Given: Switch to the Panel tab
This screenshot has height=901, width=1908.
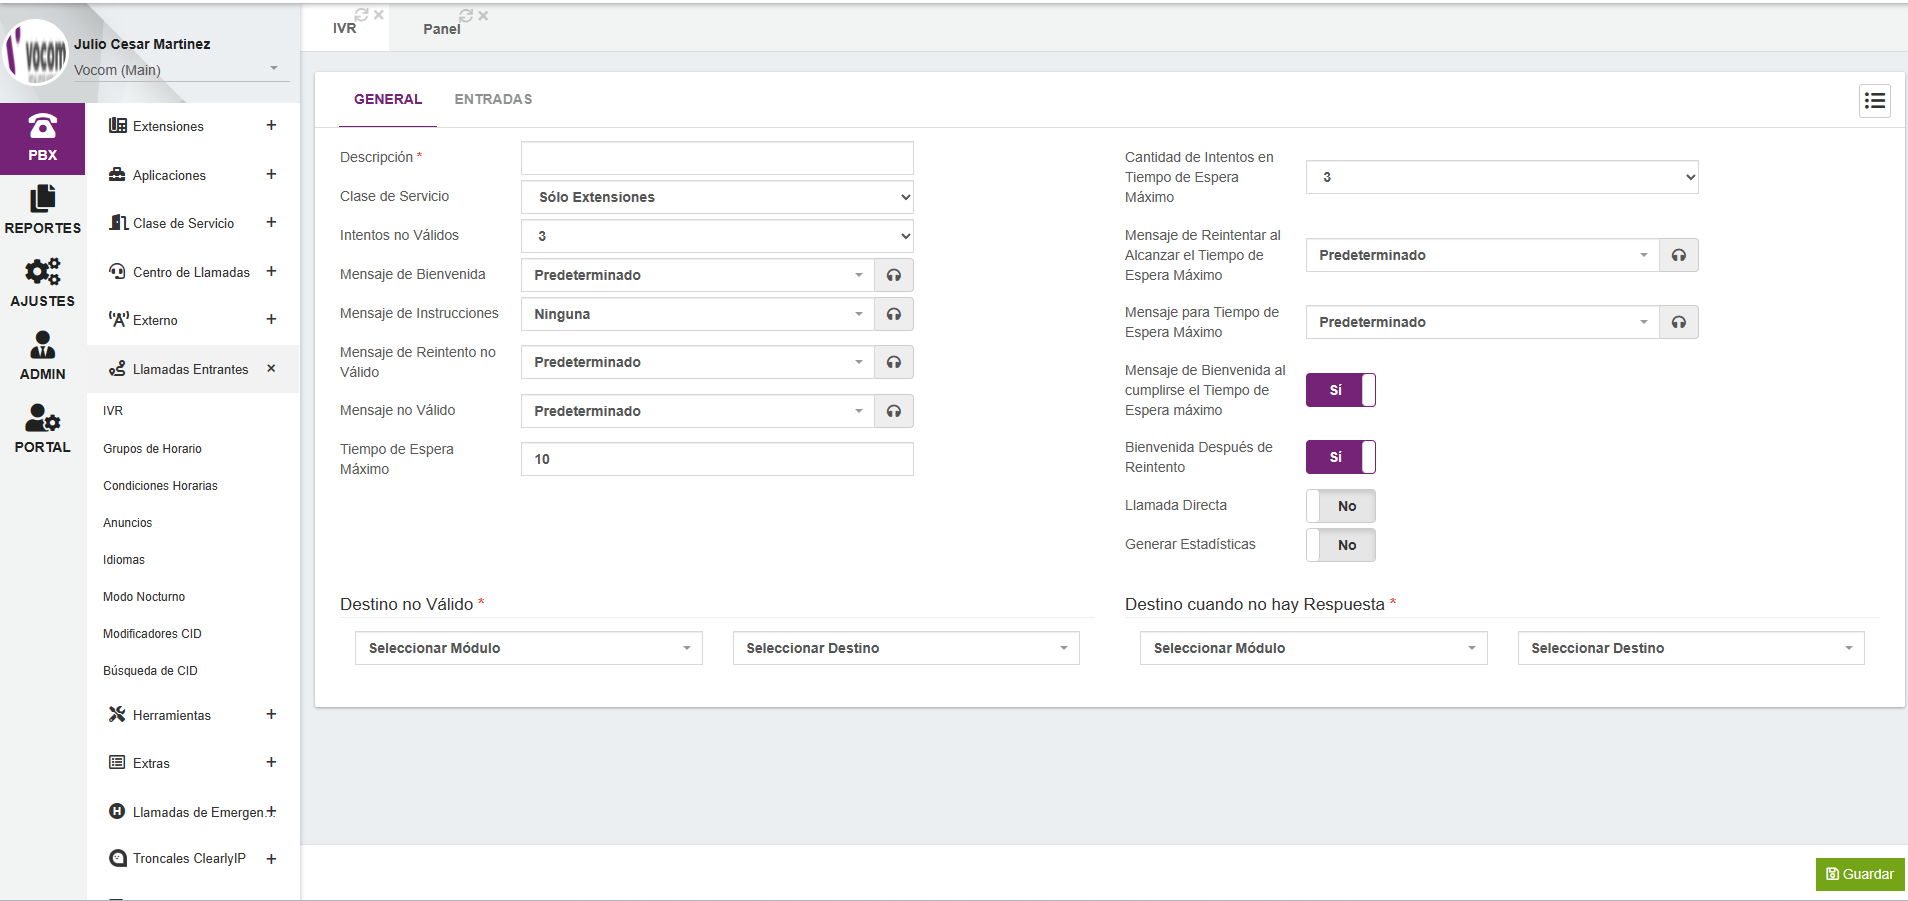Looking at the screenshot, I should pos(441,29).
